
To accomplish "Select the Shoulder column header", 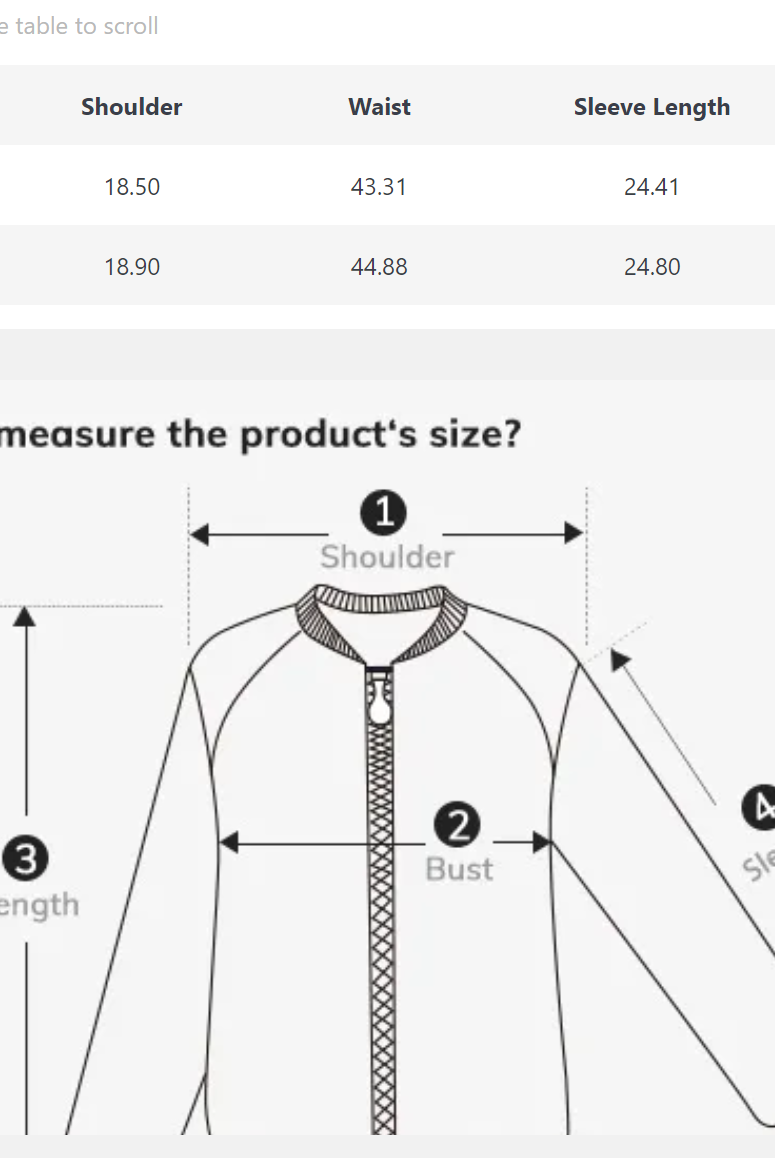I will click(132, 107).
